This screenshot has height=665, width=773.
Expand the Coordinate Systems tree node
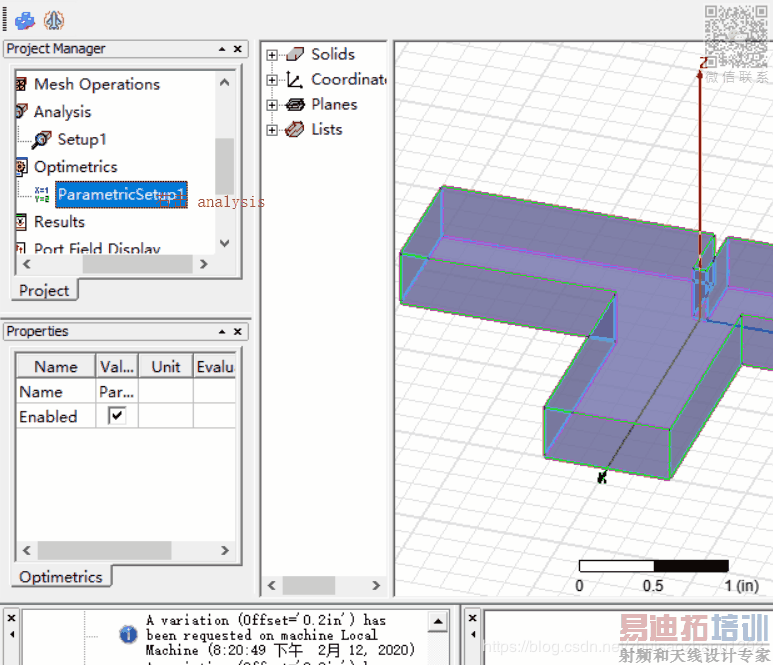click(272, 80)
